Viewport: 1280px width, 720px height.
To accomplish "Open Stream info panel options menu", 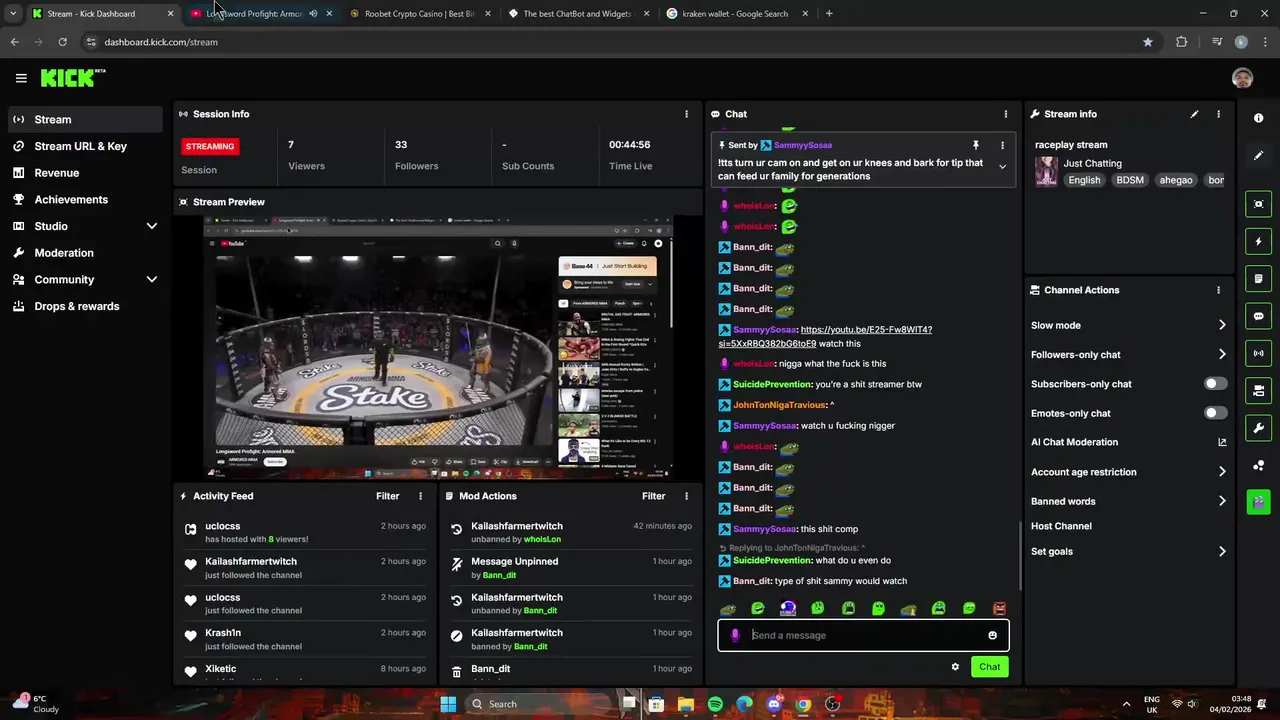I will click(x=1218, y=114).
